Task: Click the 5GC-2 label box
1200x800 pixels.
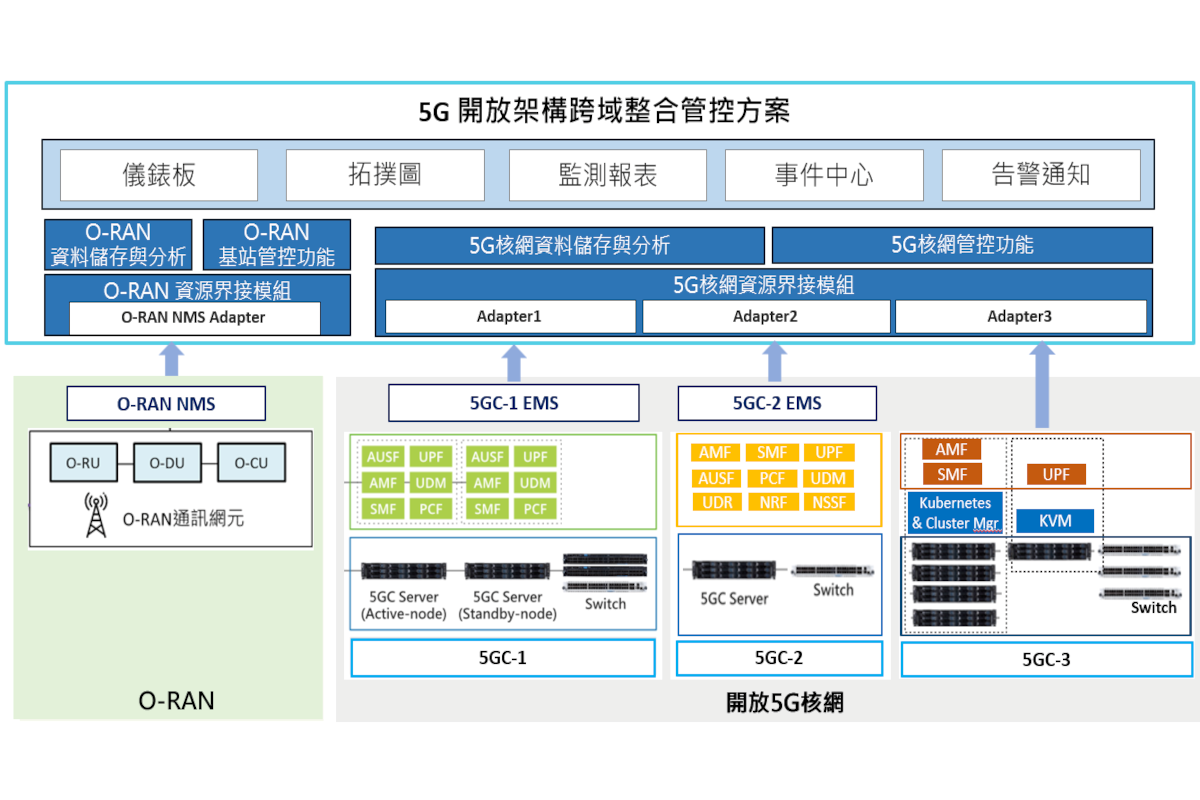Action: click(x=779, y=658)
